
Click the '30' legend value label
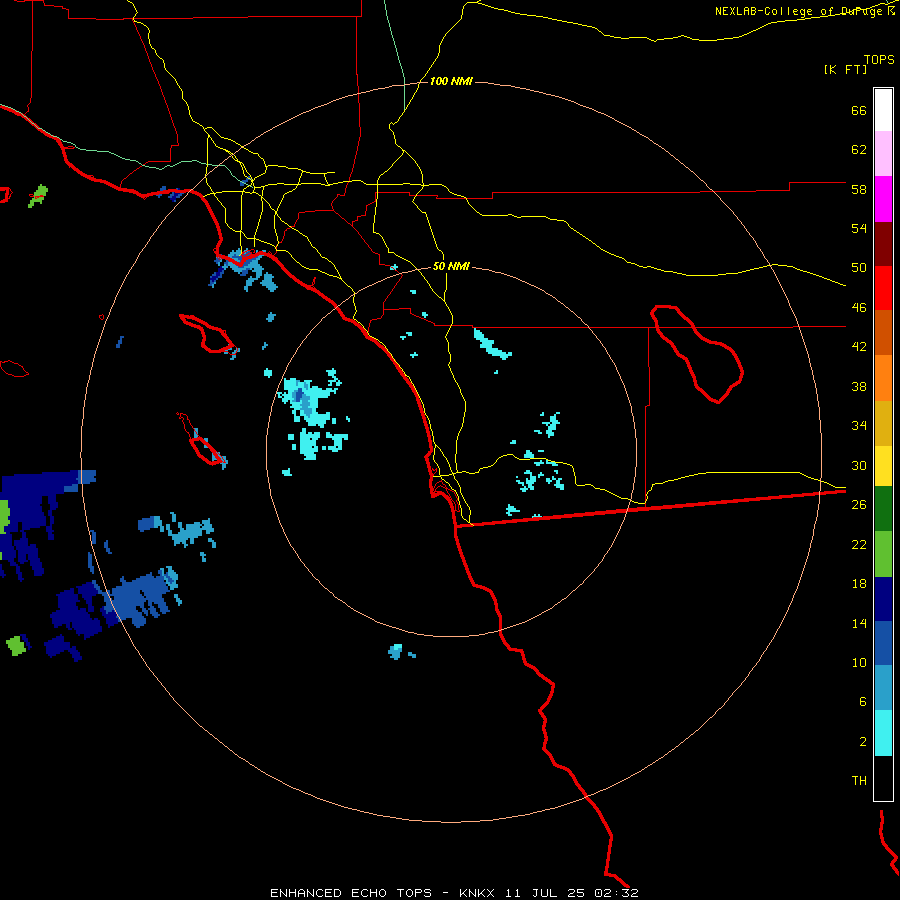click(859, 465)
